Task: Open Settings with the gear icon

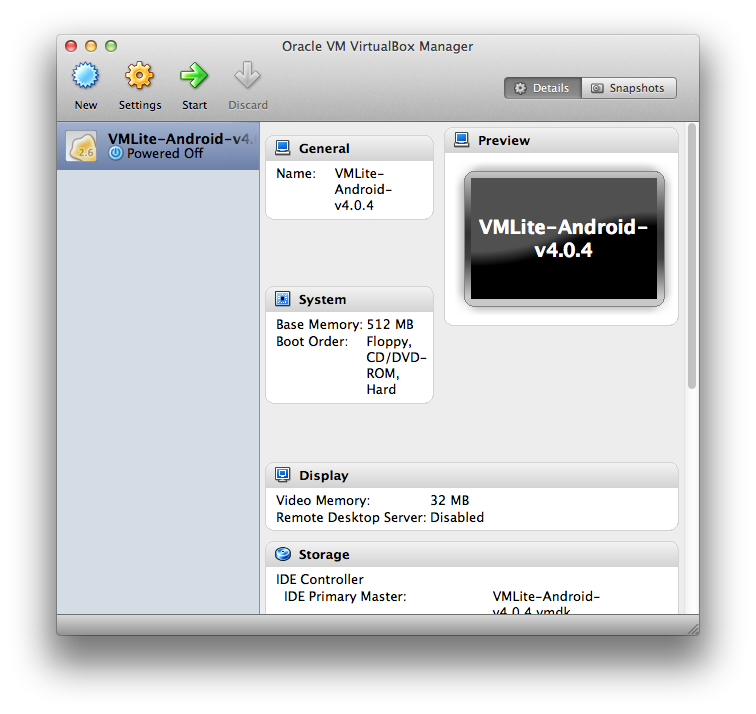Action: 139,76
